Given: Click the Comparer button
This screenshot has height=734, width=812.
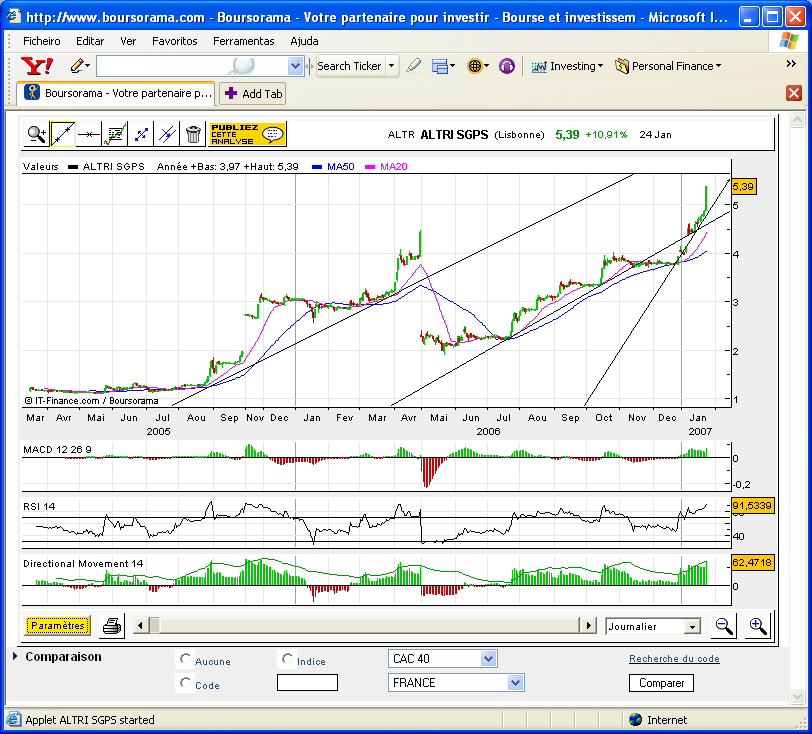Looking at the screenshot, I should [x=661, y=683].
